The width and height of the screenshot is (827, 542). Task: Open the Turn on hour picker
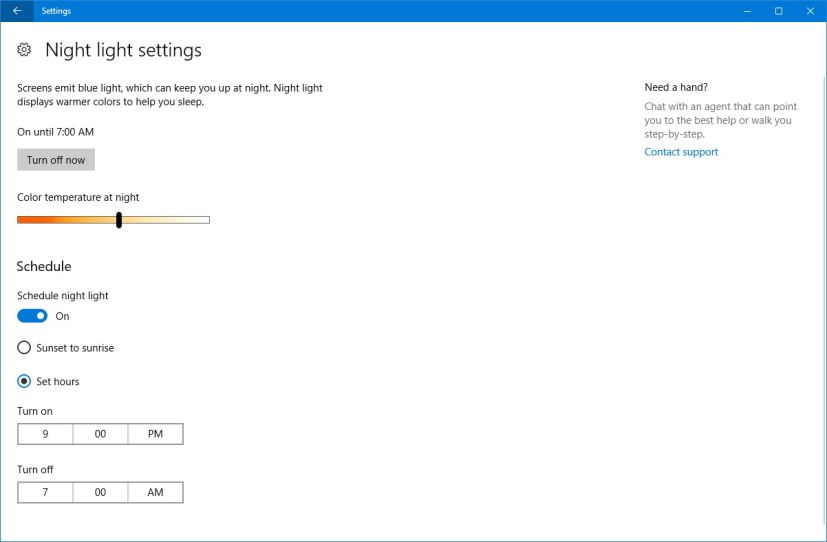click(45, 434)
